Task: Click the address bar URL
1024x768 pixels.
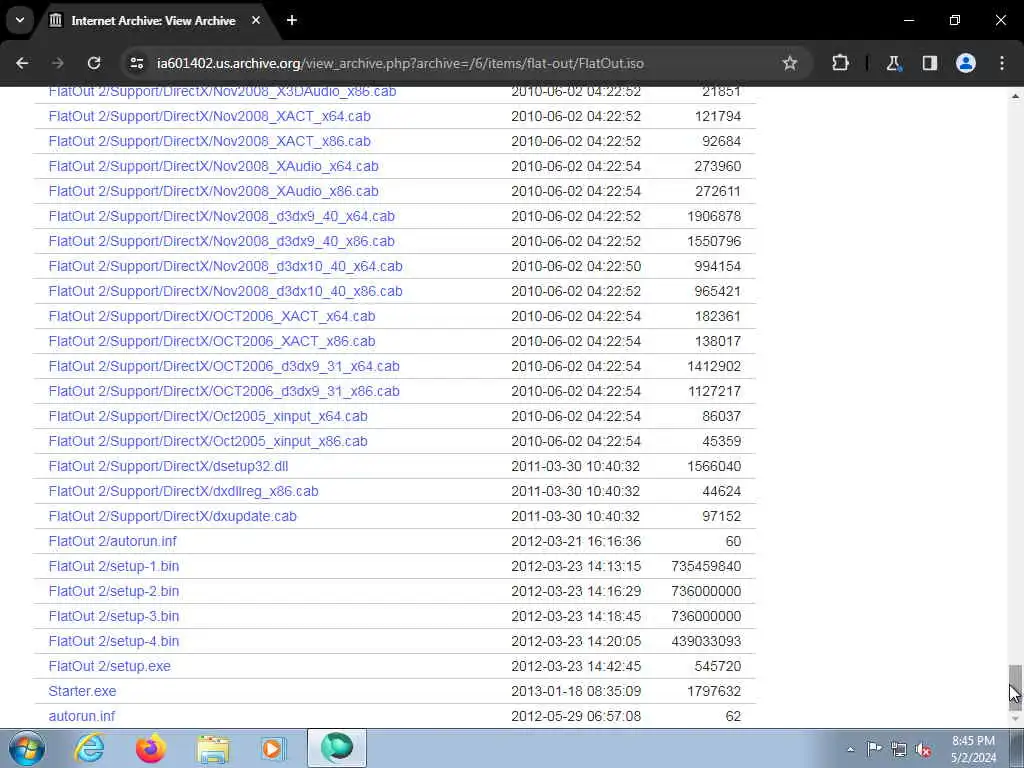Action: click(400, 63)
